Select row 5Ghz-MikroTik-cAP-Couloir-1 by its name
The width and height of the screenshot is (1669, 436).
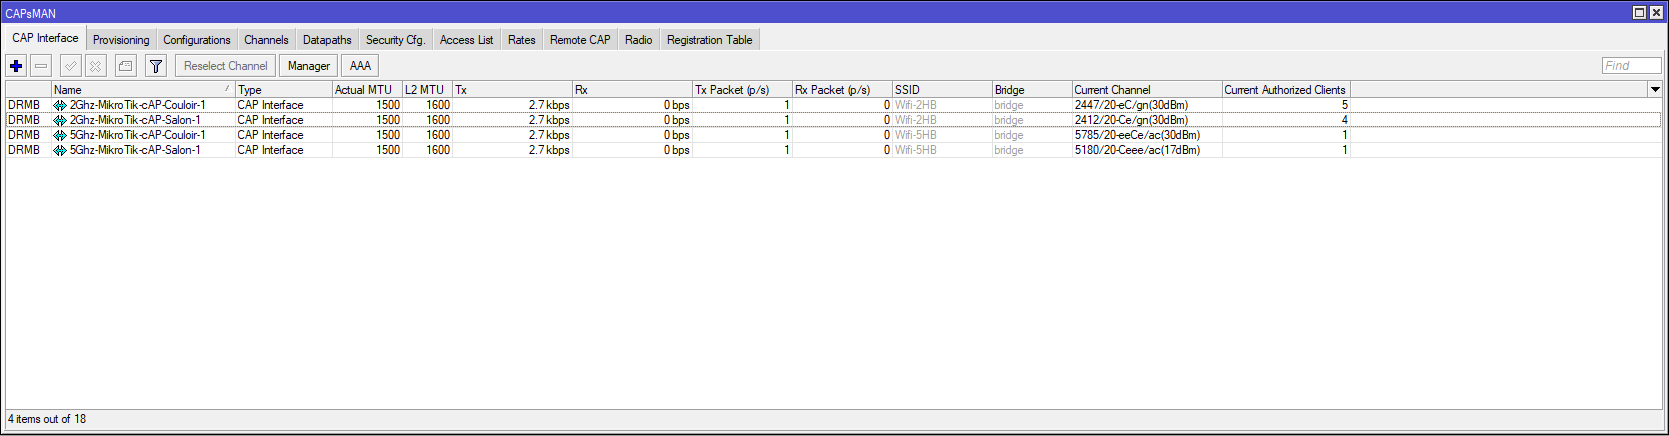137,135
